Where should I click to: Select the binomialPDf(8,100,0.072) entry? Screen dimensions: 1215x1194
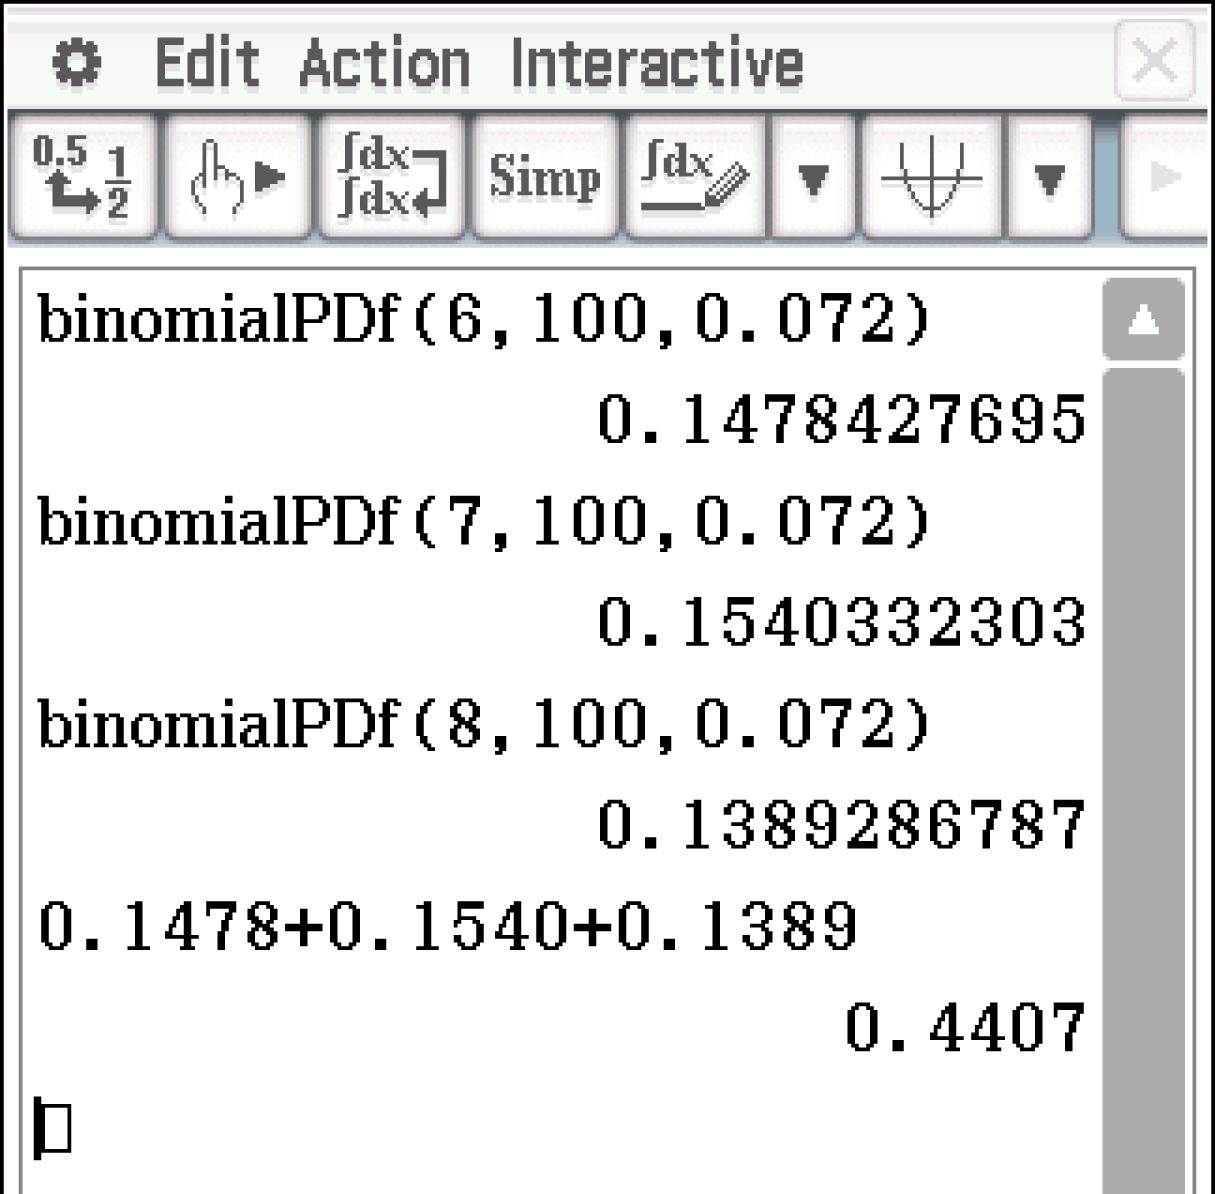point(485,724)
